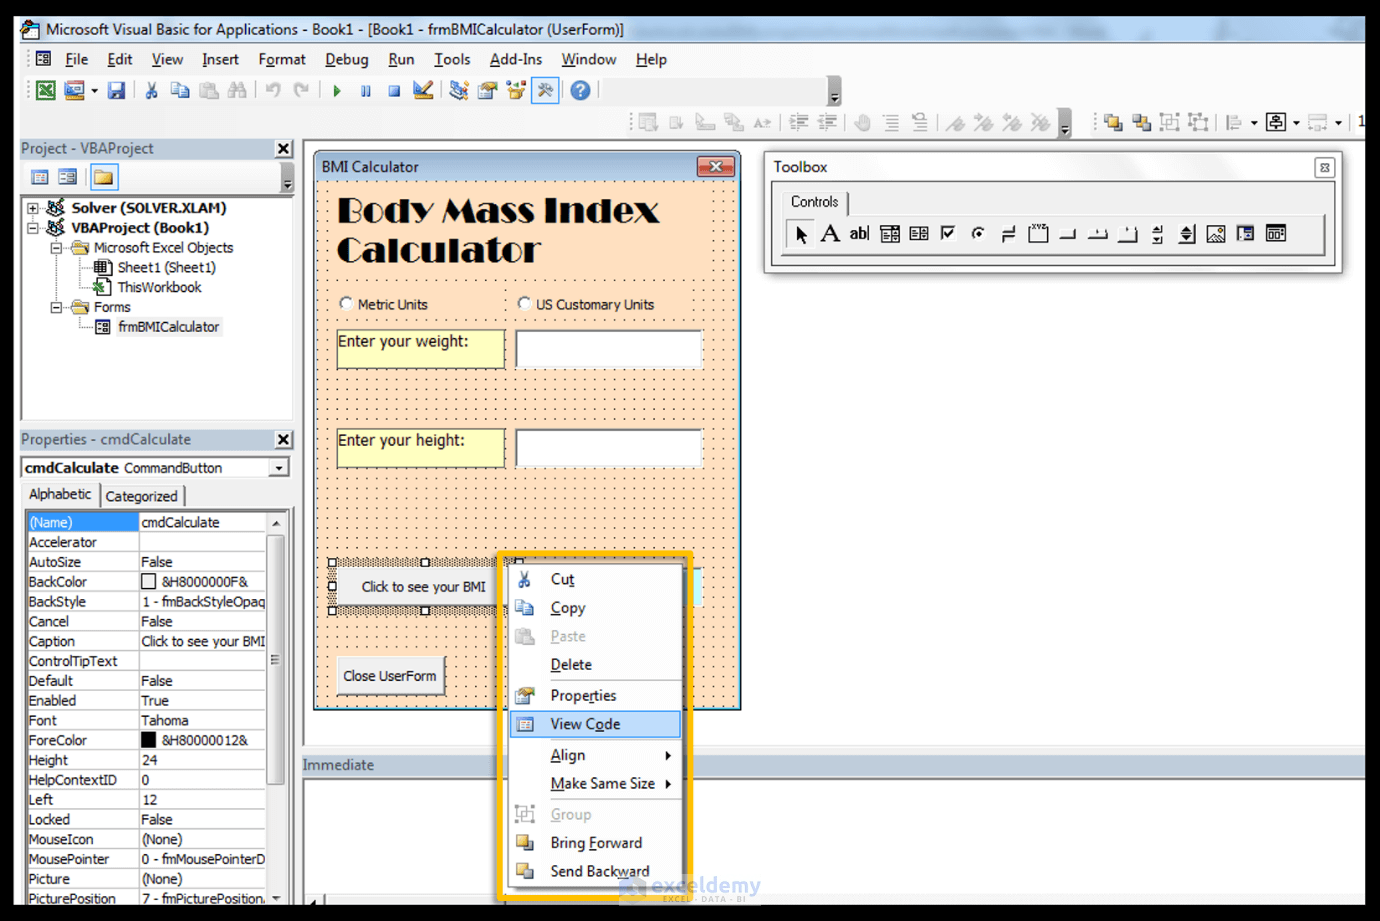Pick the OptionButton control in the Toolbox
The height and width of the screenshot is (921, 1380).
click(977, 233)
